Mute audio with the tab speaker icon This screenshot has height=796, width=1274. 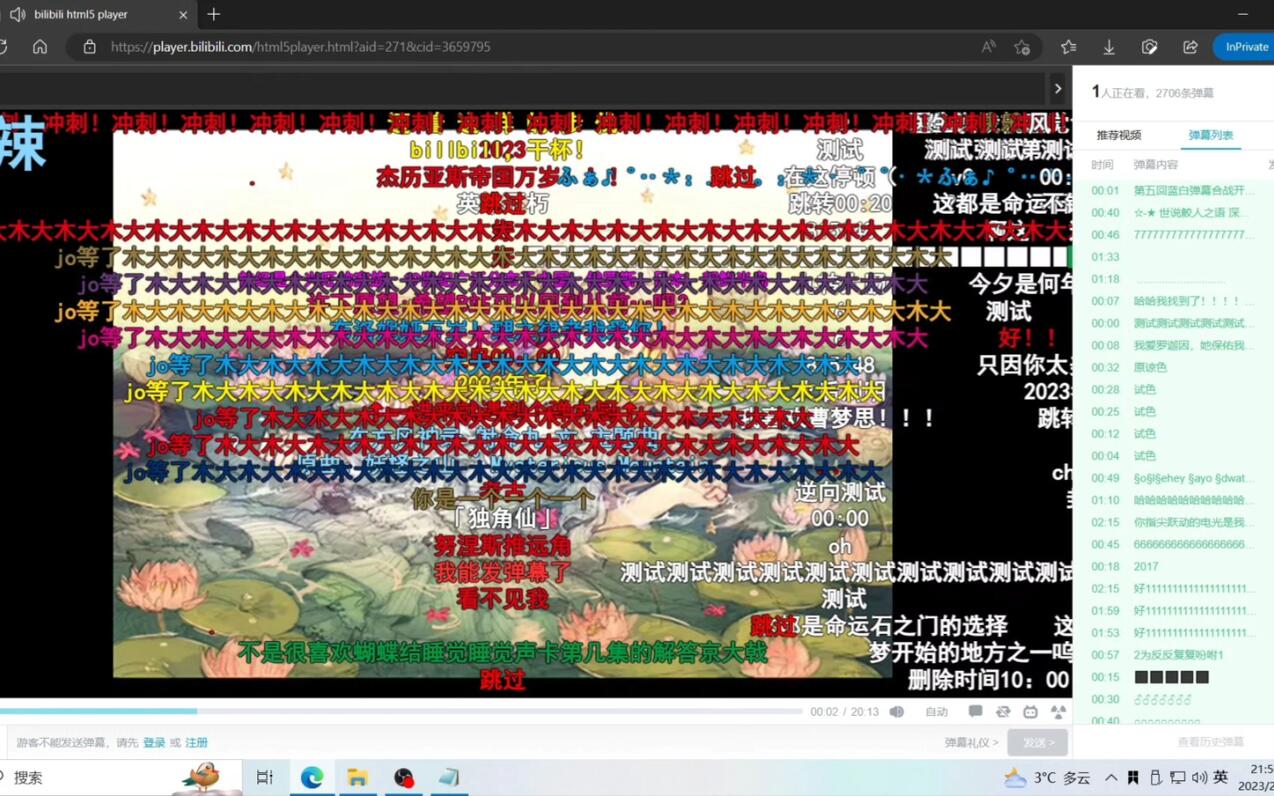(17, 15)
